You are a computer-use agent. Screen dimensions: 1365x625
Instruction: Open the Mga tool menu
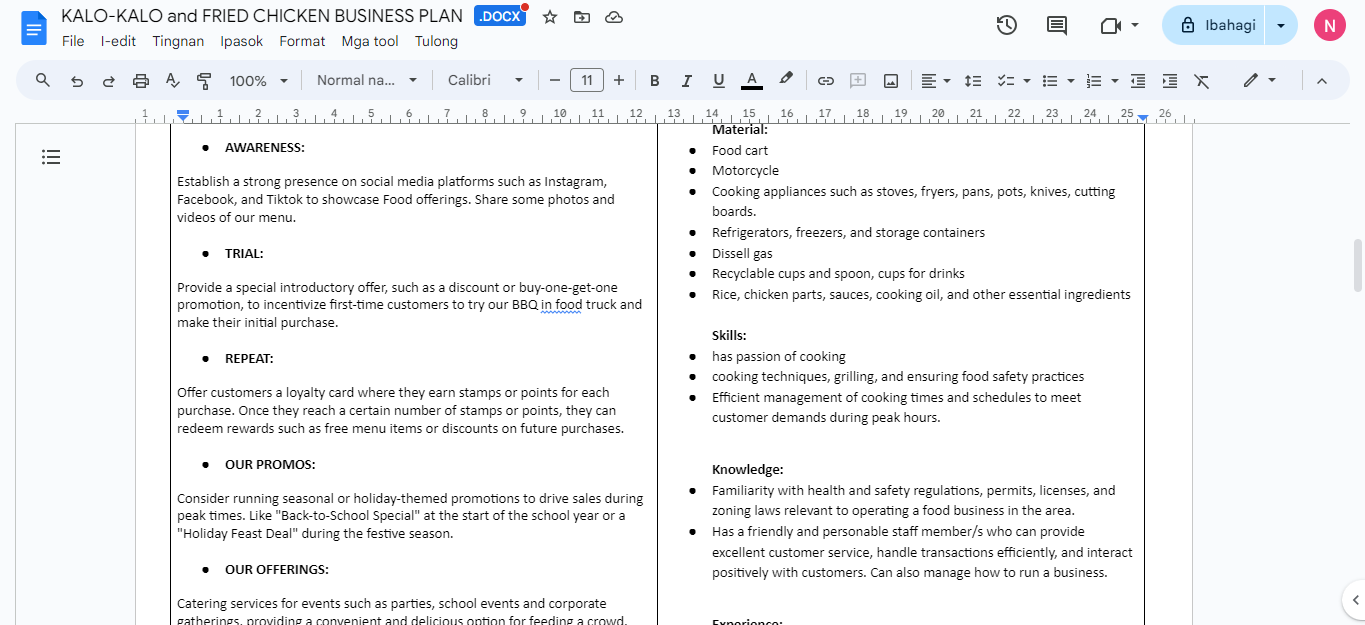[x=370, y=41]
